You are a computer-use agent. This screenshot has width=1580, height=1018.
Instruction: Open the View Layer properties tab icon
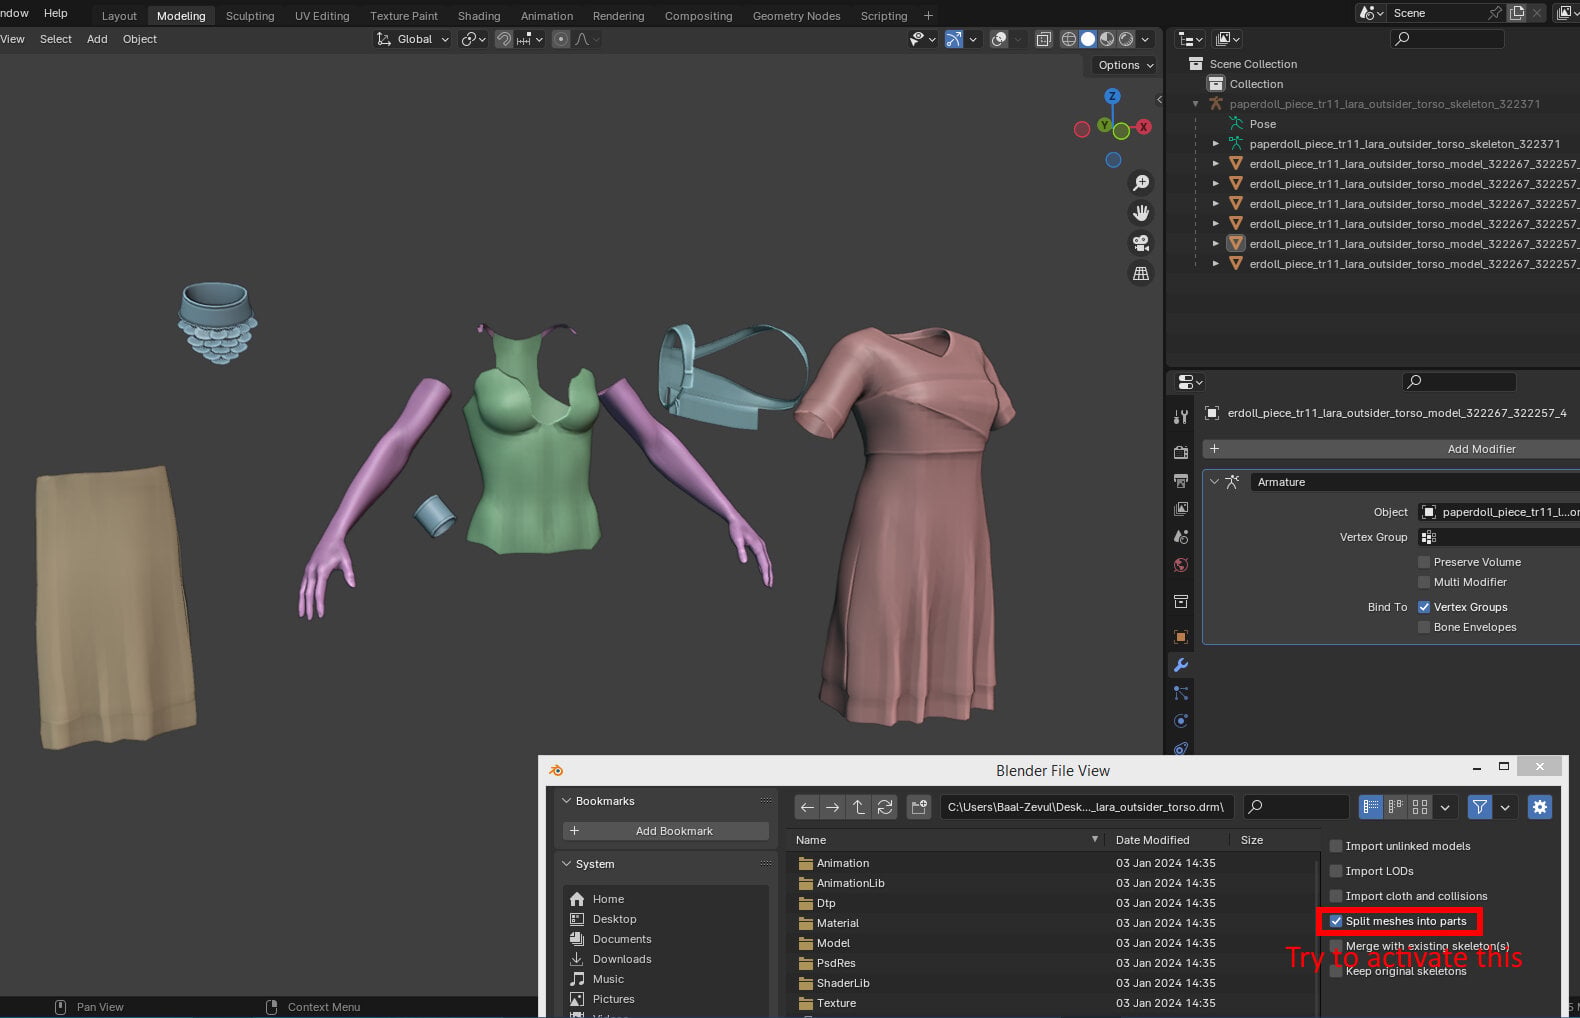1181,509
